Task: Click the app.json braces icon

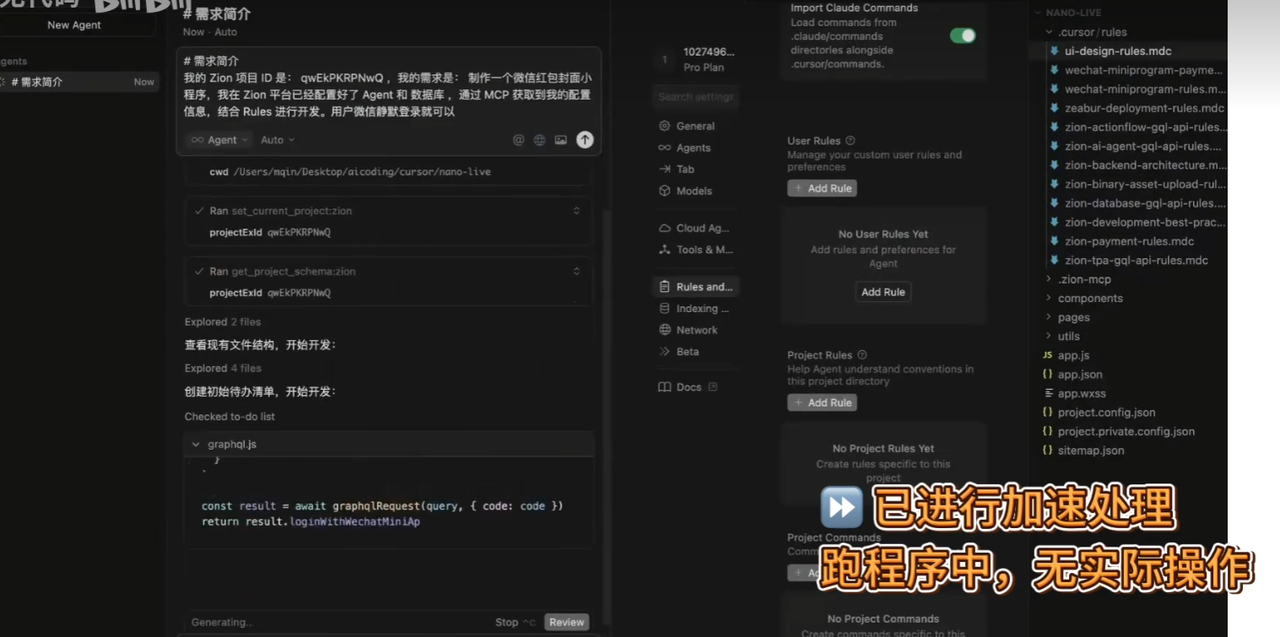Action: 1047,374
